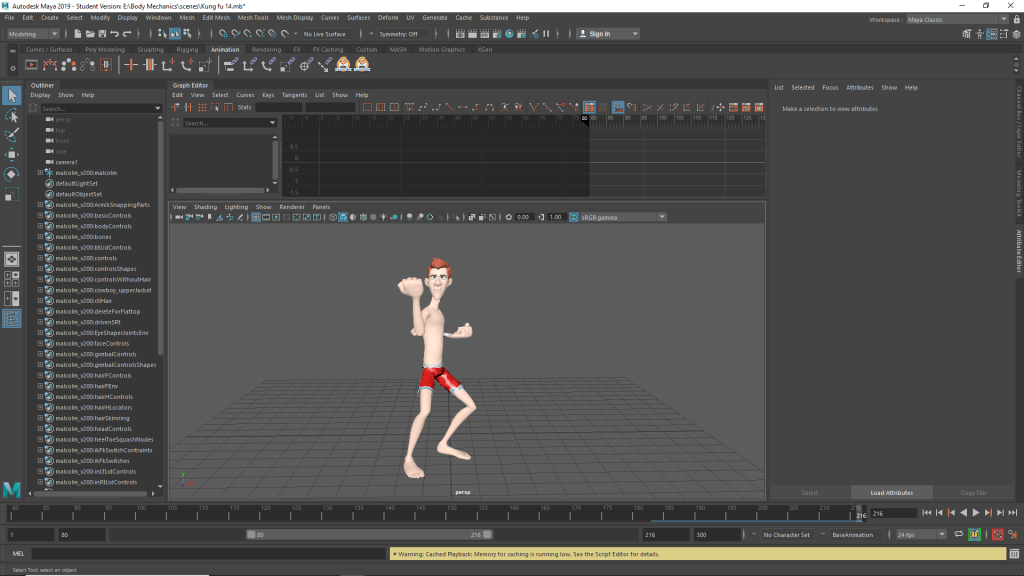Open the Modeling menu set dropdown
1024x576 pixels.
pyautogui.click(x=34, y=34)
